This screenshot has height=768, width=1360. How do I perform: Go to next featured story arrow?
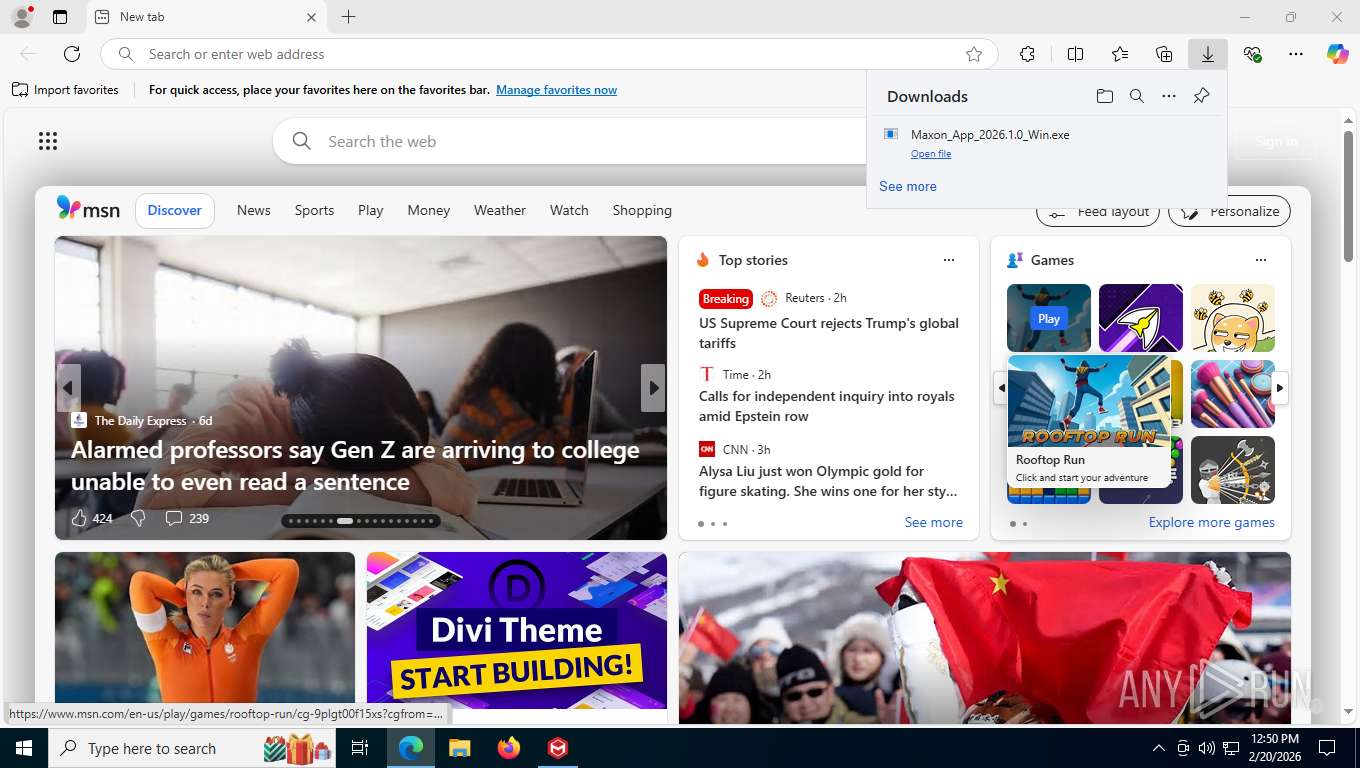653,388
